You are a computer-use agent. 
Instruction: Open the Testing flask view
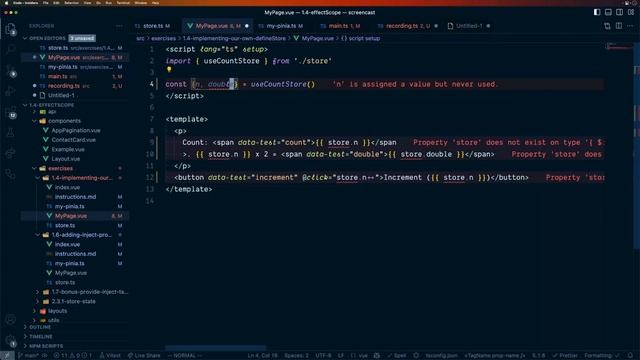[x=11, y=132]
